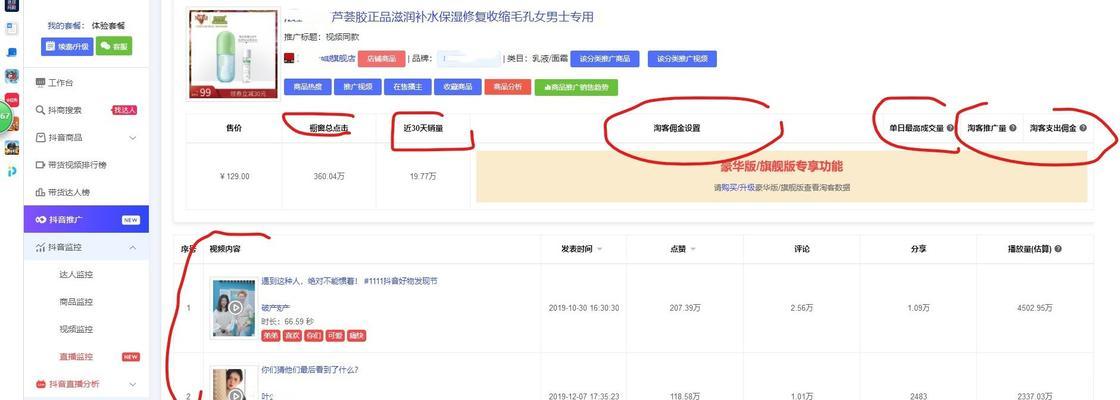1120x400 pixels.
Task: Click the red live icon beside 抖音直播分析
Action: point(41,384)
